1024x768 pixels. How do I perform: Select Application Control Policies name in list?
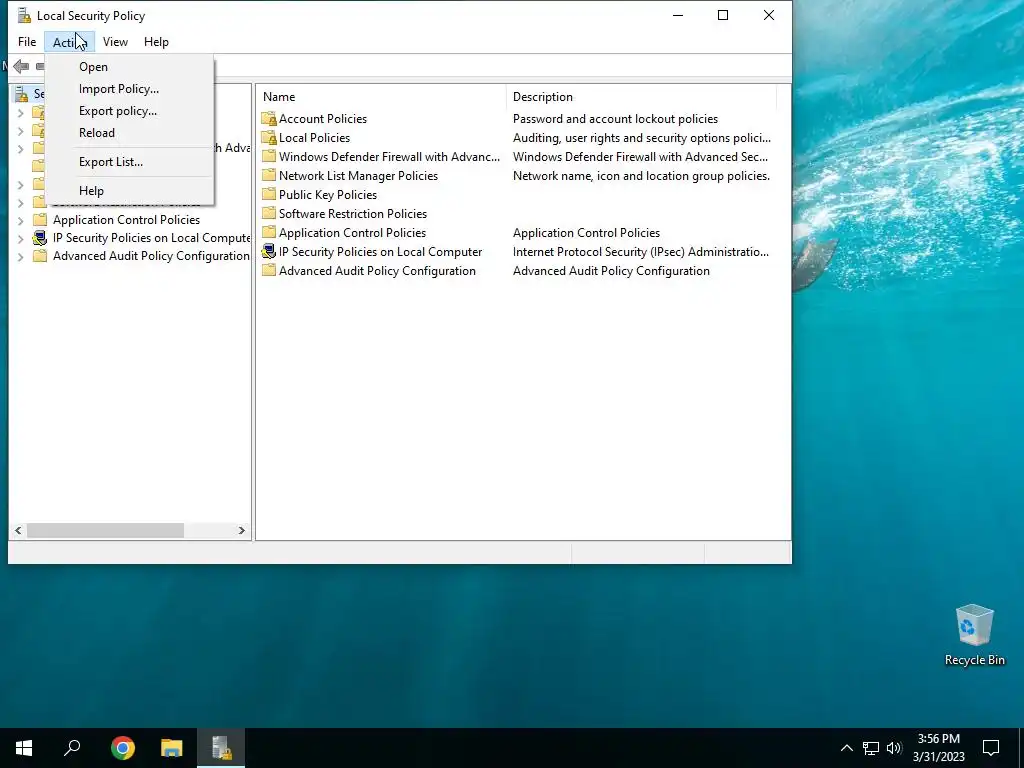pos(352,232)
